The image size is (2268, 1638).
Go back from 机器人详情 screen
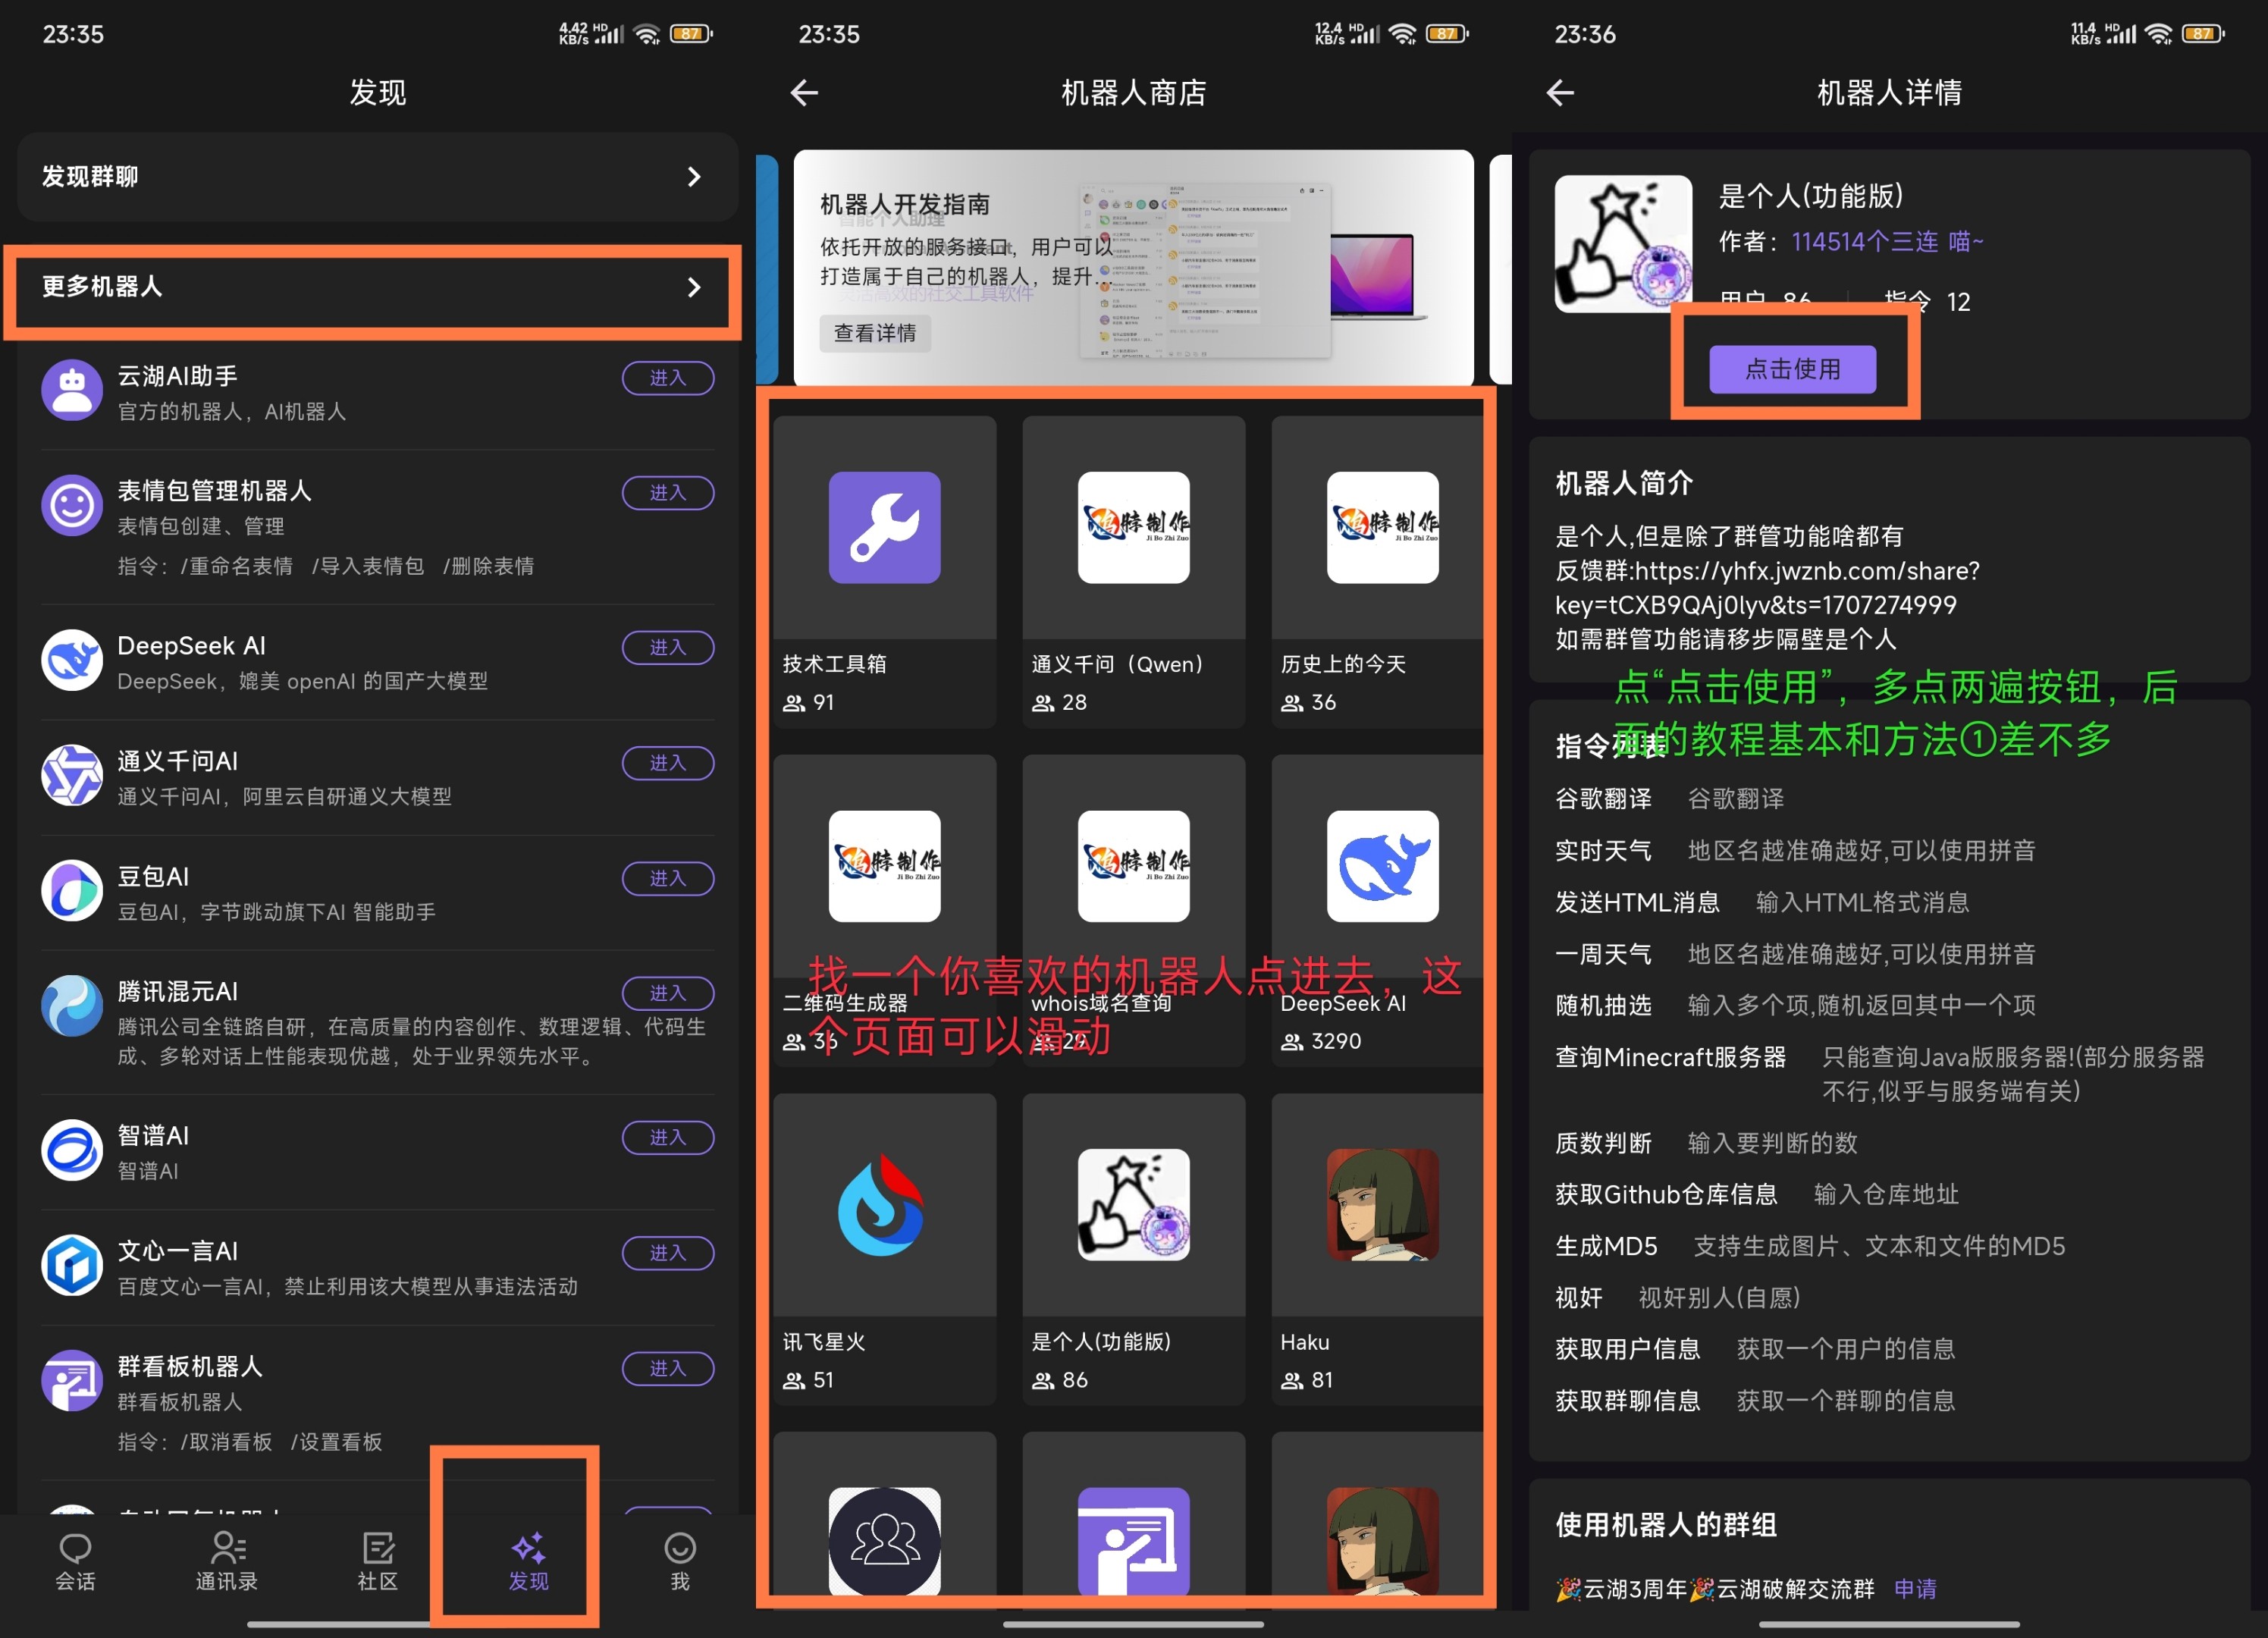pyautogui.click(x=1560, y=93)
